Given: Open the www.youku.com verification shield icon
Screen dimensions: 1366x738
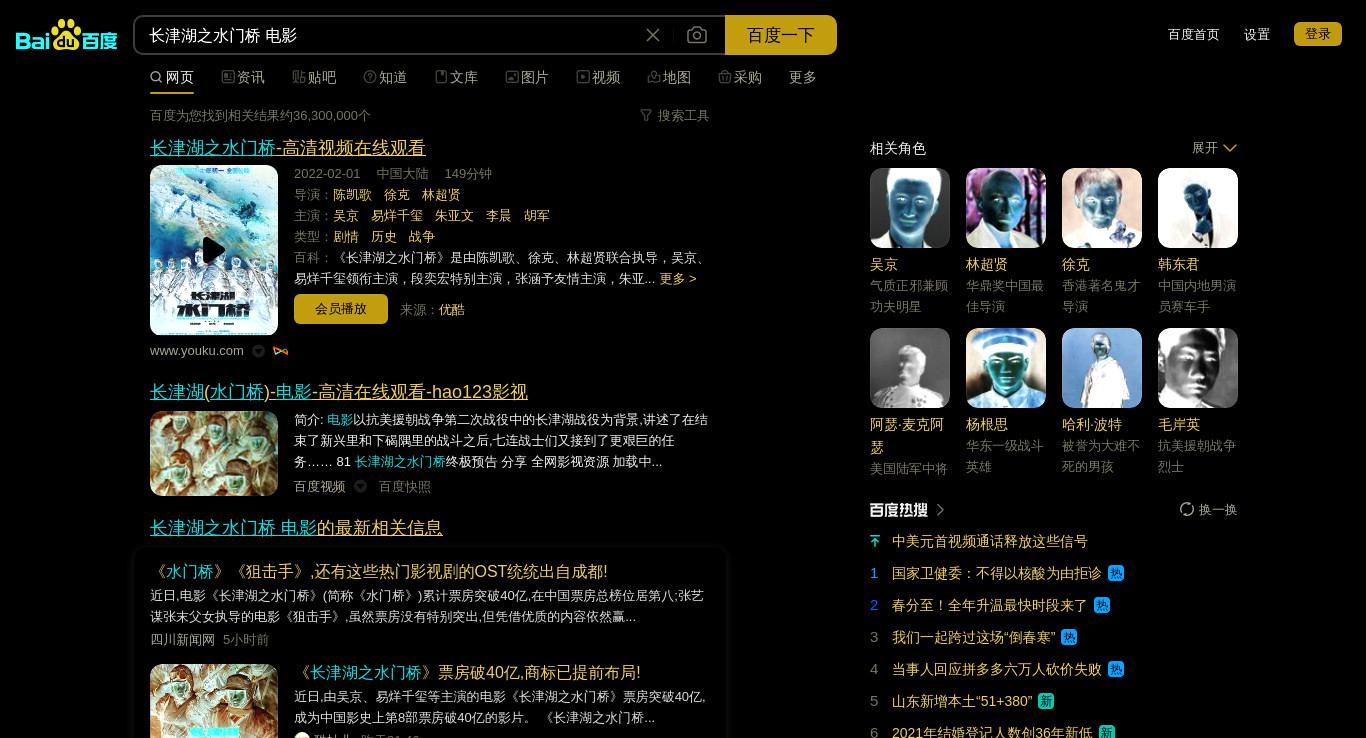Looking at the screenshot, I should click(x=259, y=351).
